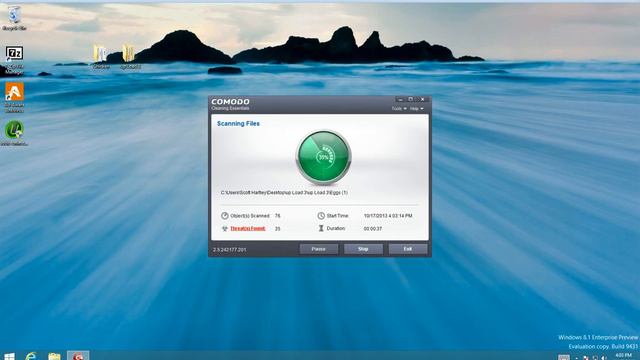Launch Internet Explorer from taskbar

click(31, 356)
